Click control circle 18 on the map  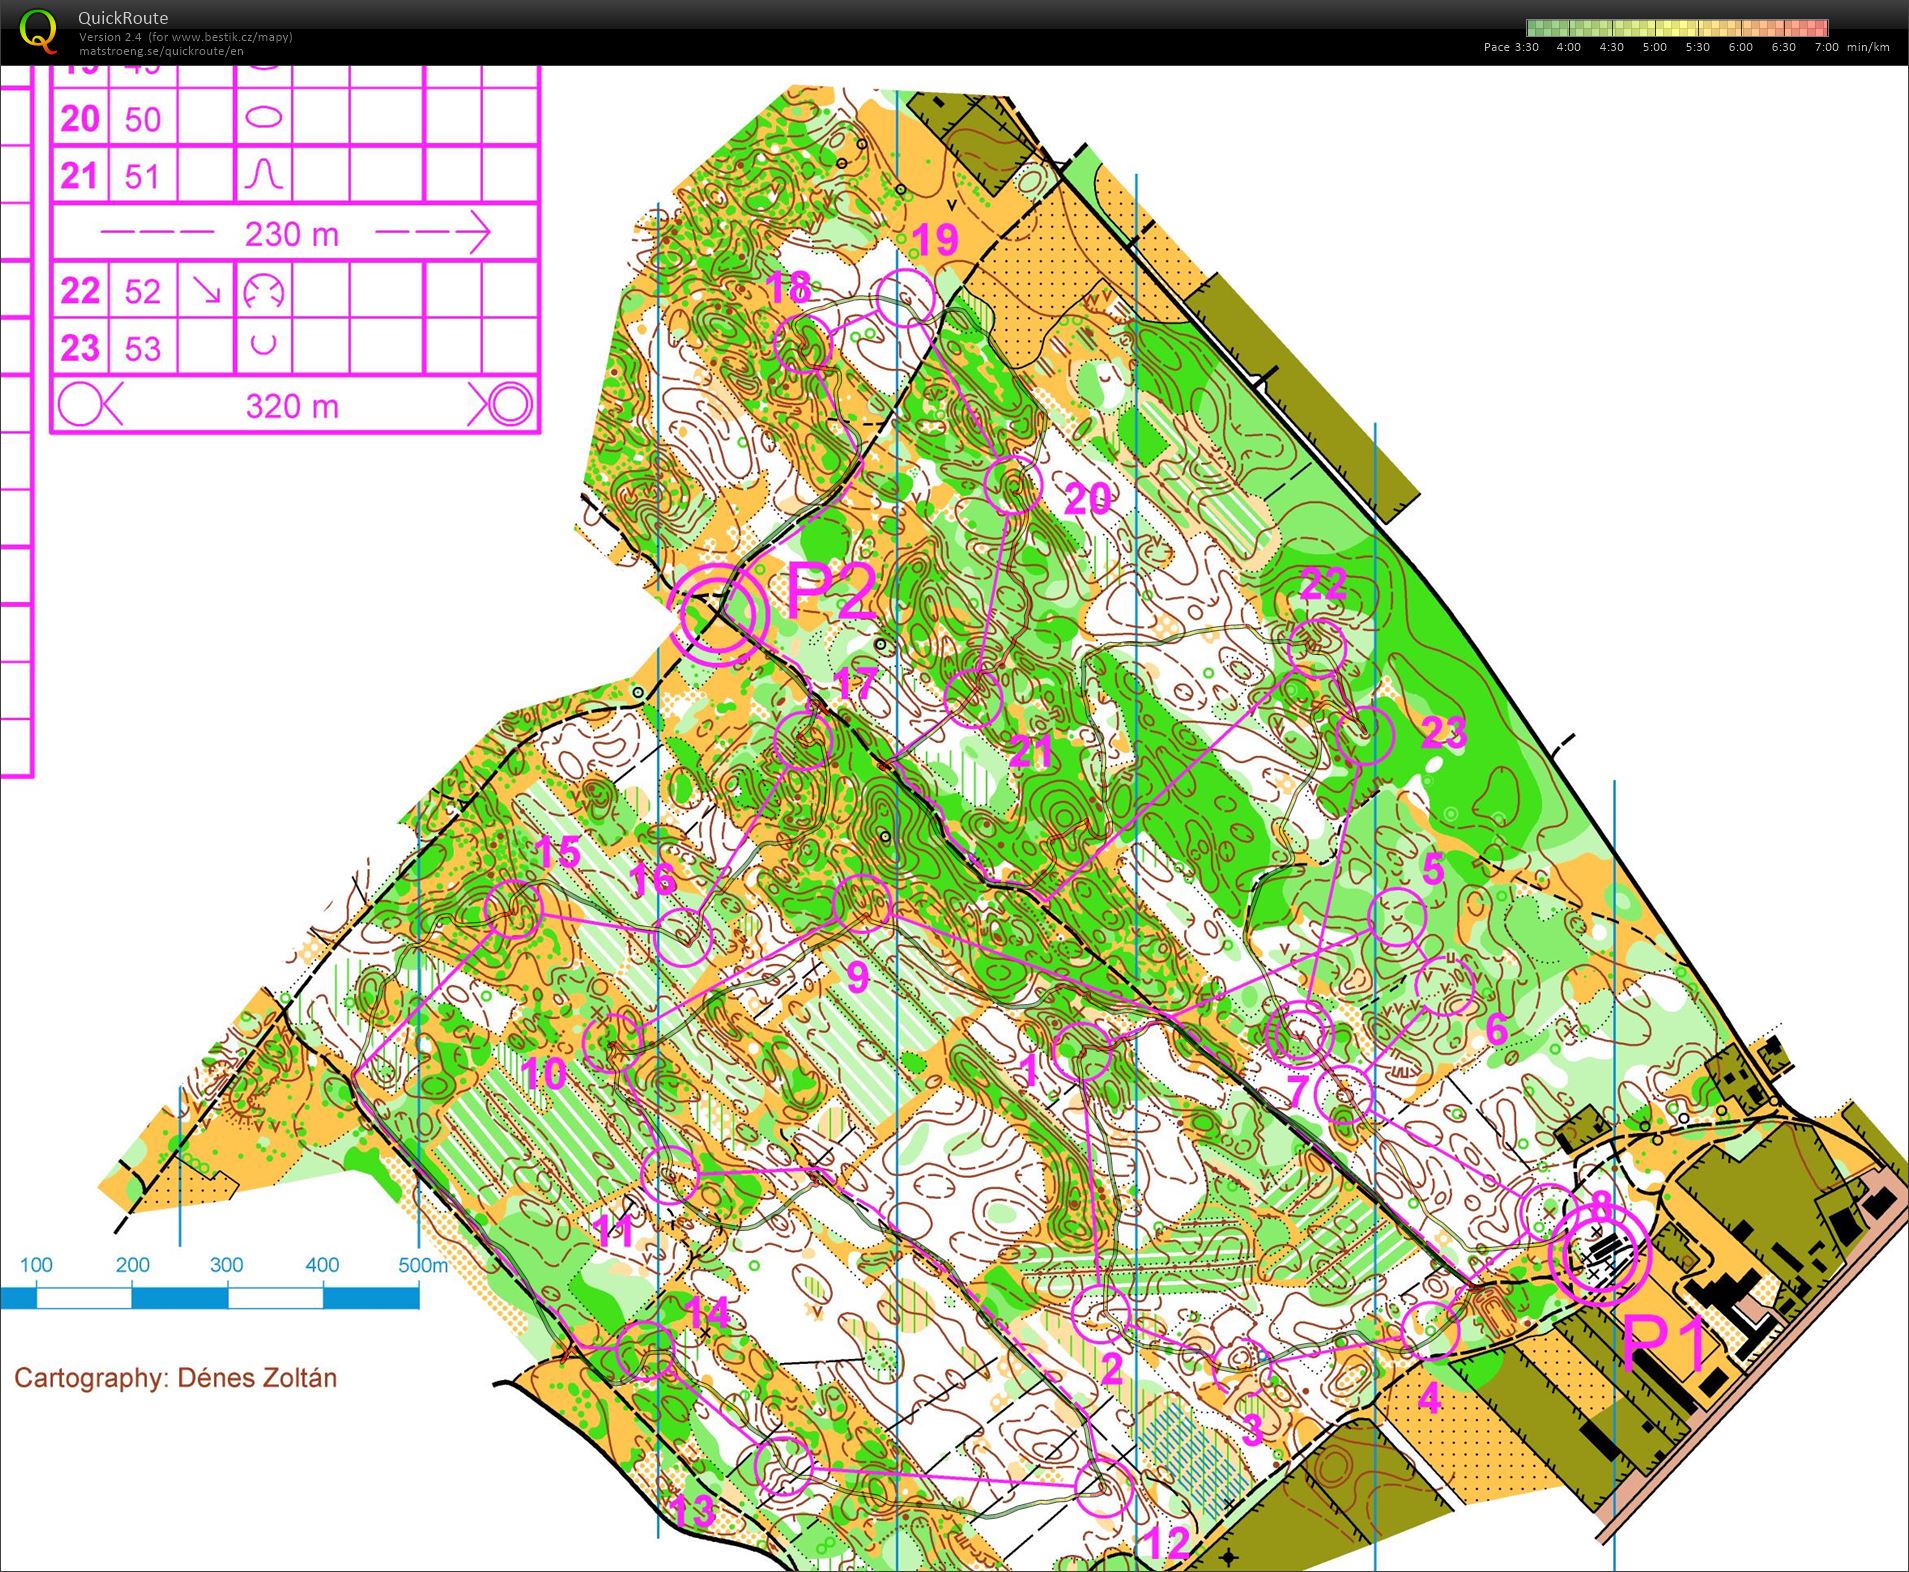click(x=802, y=344)
